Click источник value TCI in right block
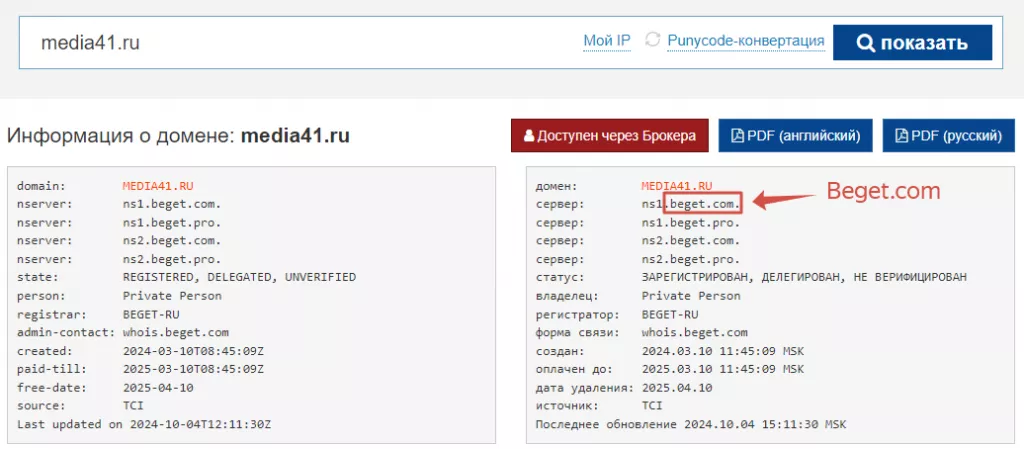Screen dimensions: 1024x449 coord(652,406)
